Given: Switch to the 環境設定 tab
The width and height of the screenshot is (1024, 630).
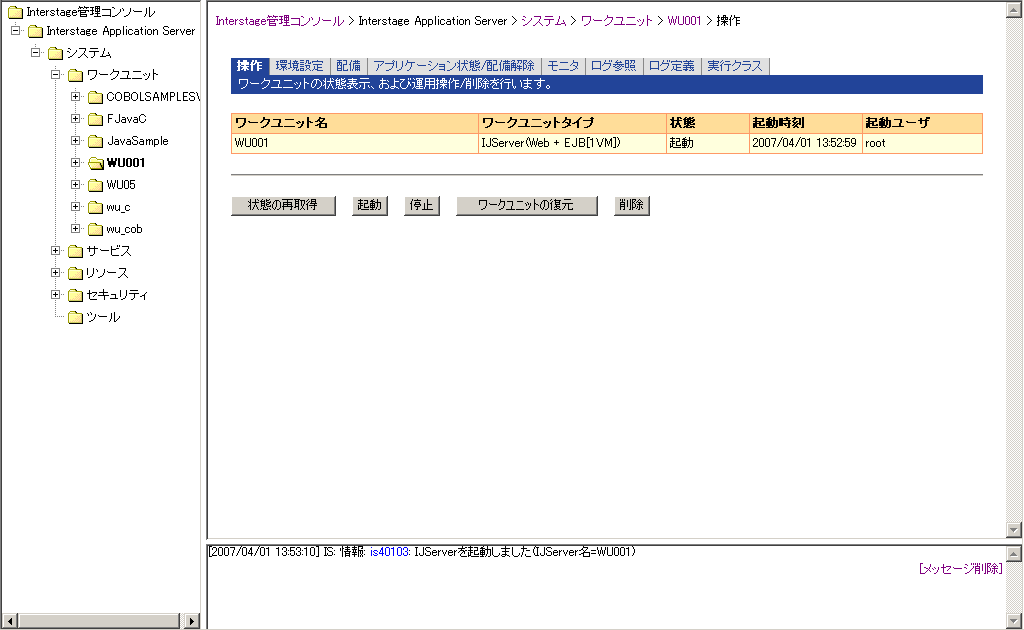Looking at the screenshot, I should click(299, 66).
